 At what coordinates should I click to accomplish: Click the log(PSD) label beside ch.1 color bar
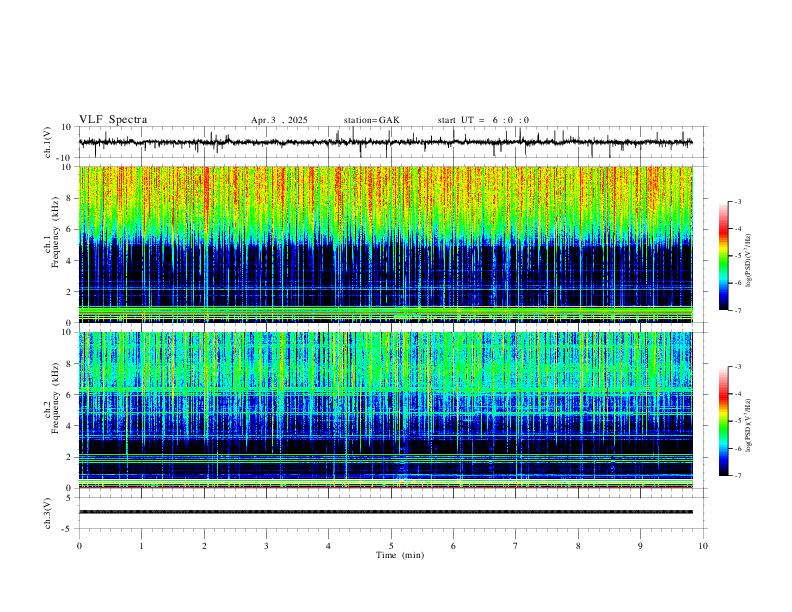click(x=748, y=260)
